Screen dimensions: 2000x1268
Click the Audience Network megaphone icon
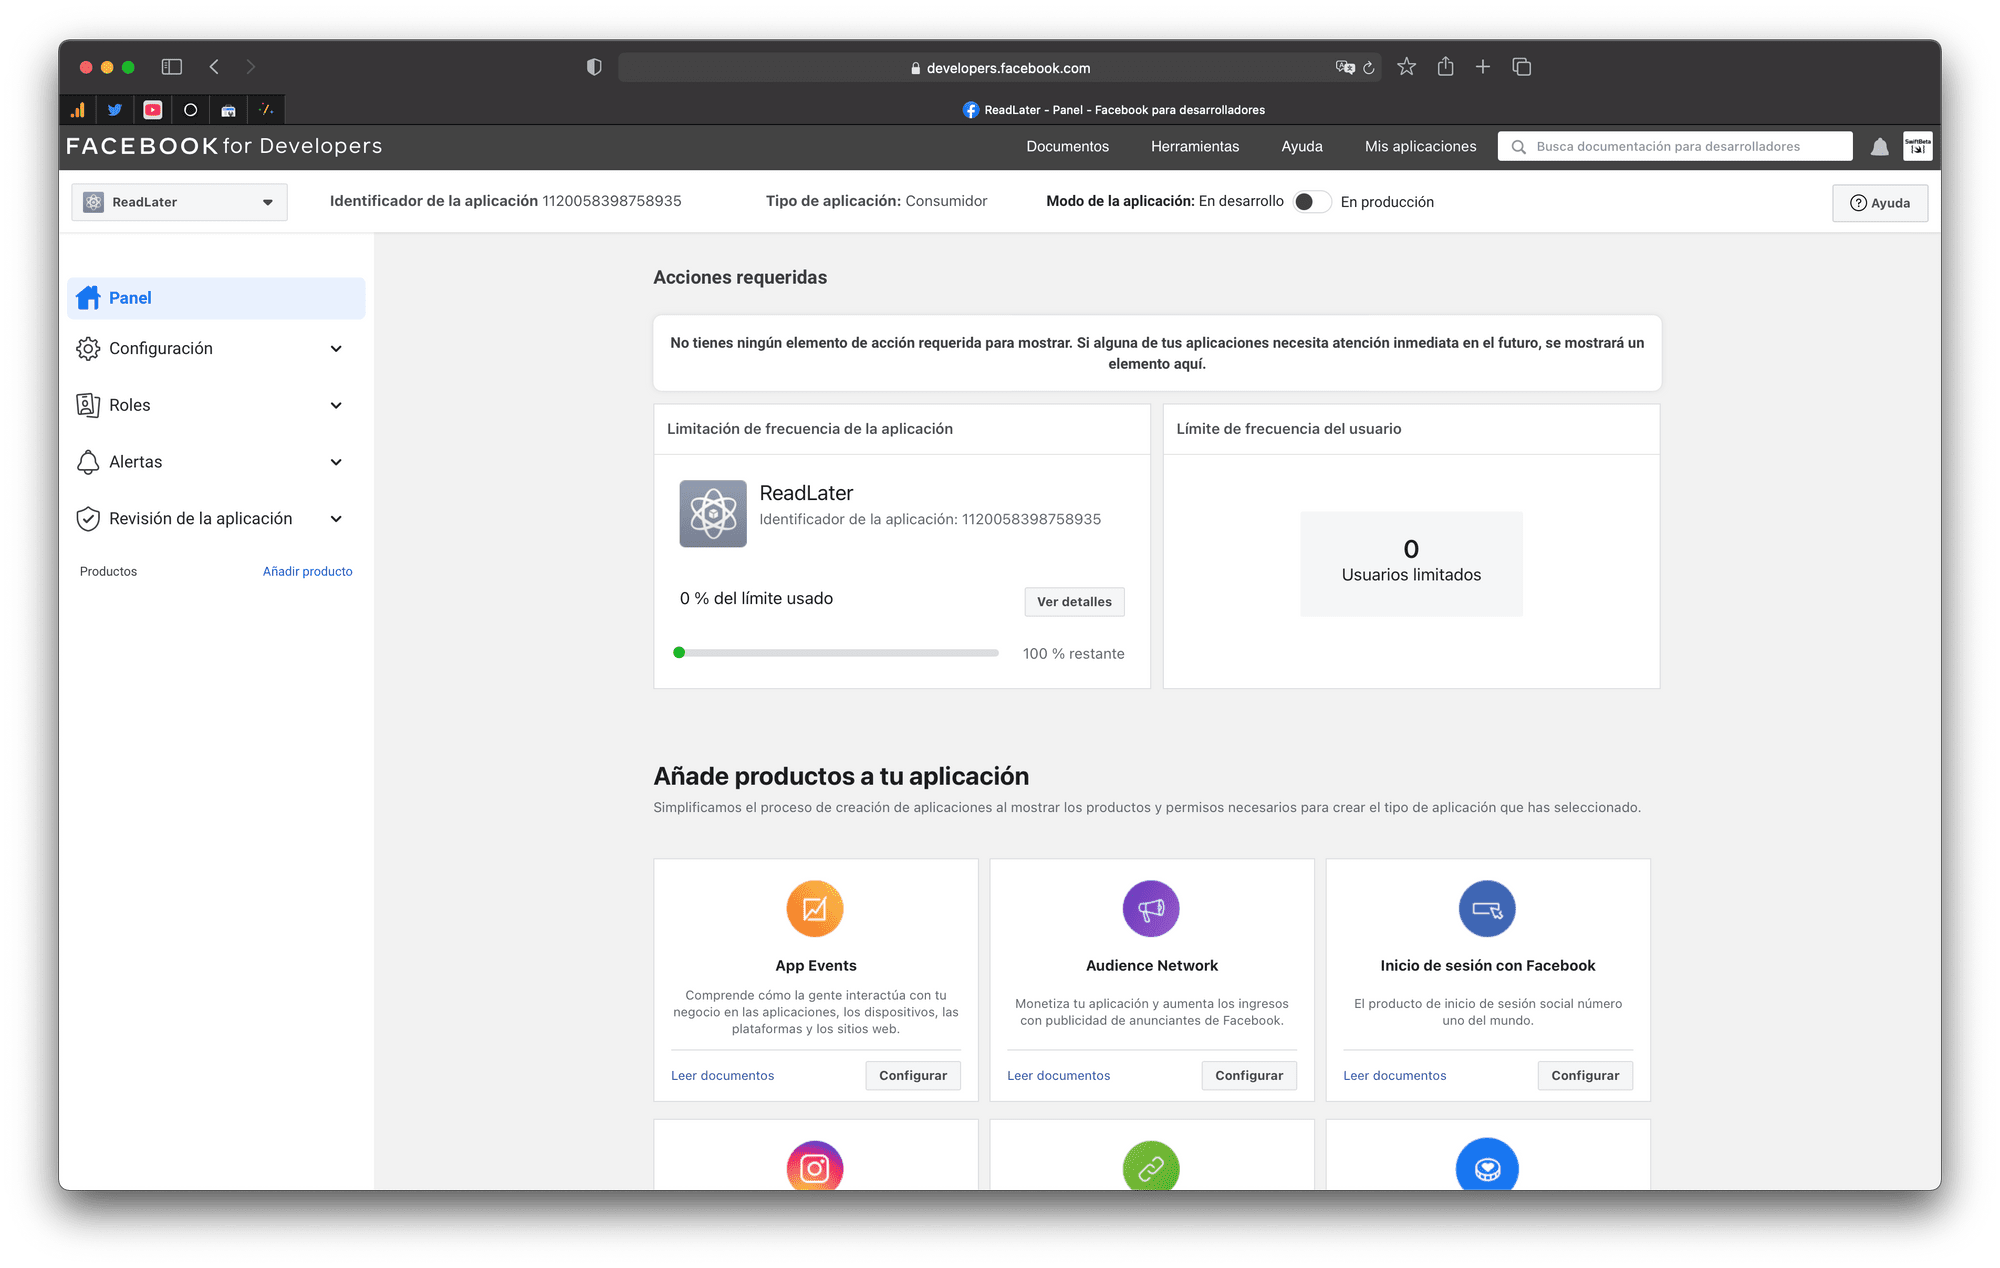1151,908
